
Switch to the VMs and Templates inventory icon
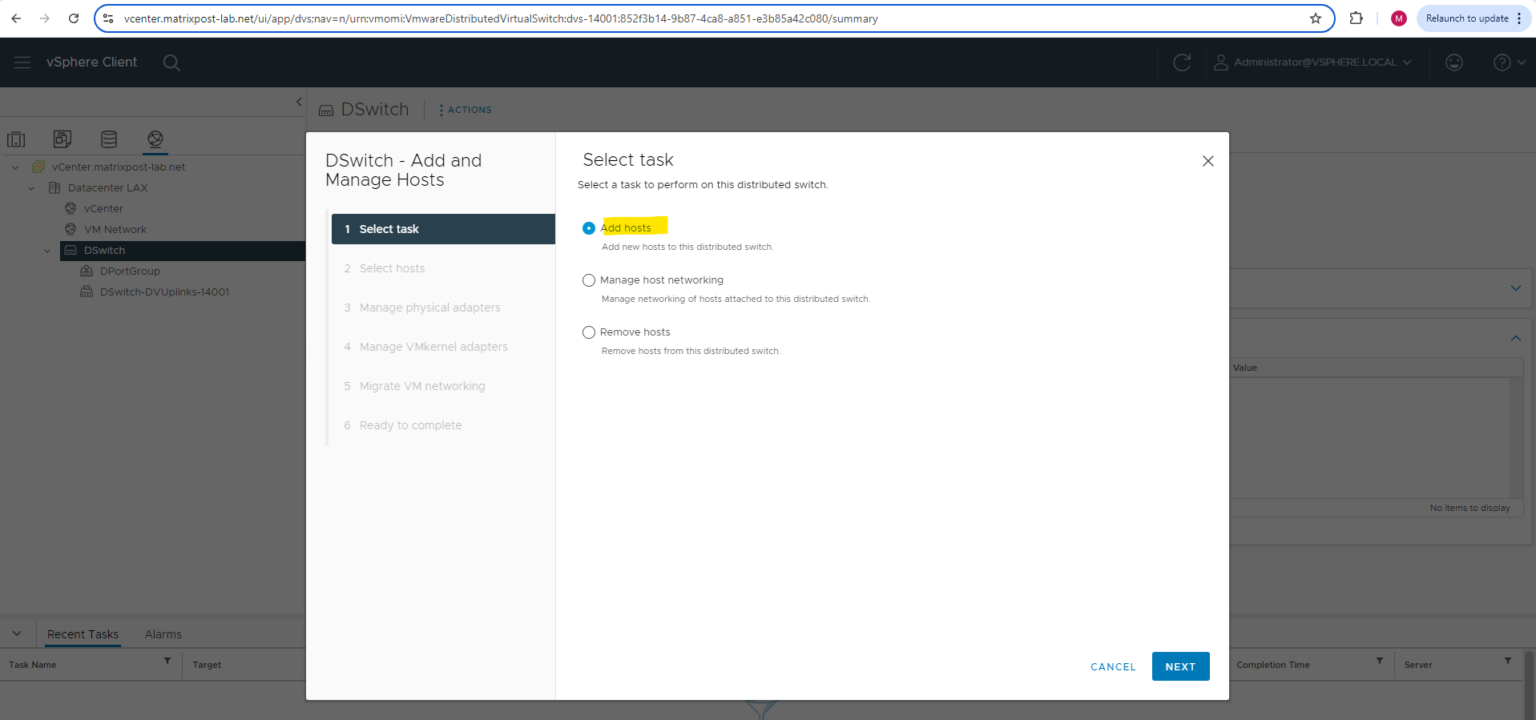pos(62,139)
